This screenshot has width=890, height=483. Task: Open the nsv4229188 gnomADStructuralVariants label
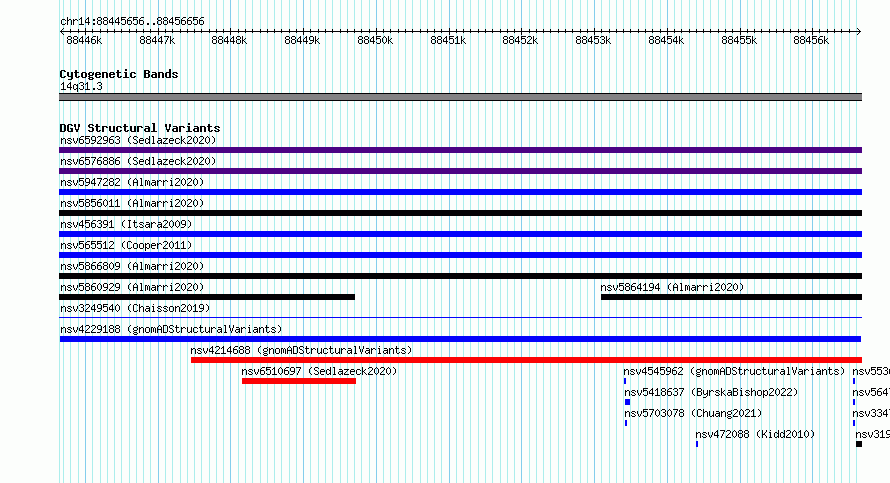[x=171, y=329]
